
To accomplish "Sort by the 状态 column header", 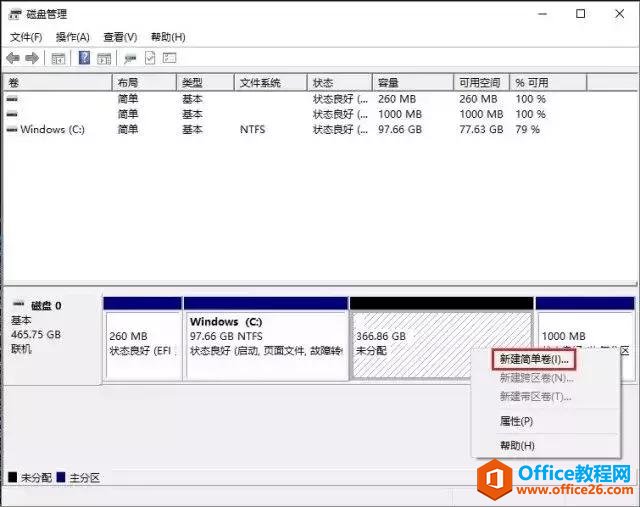I will click(x=340, y=83).
